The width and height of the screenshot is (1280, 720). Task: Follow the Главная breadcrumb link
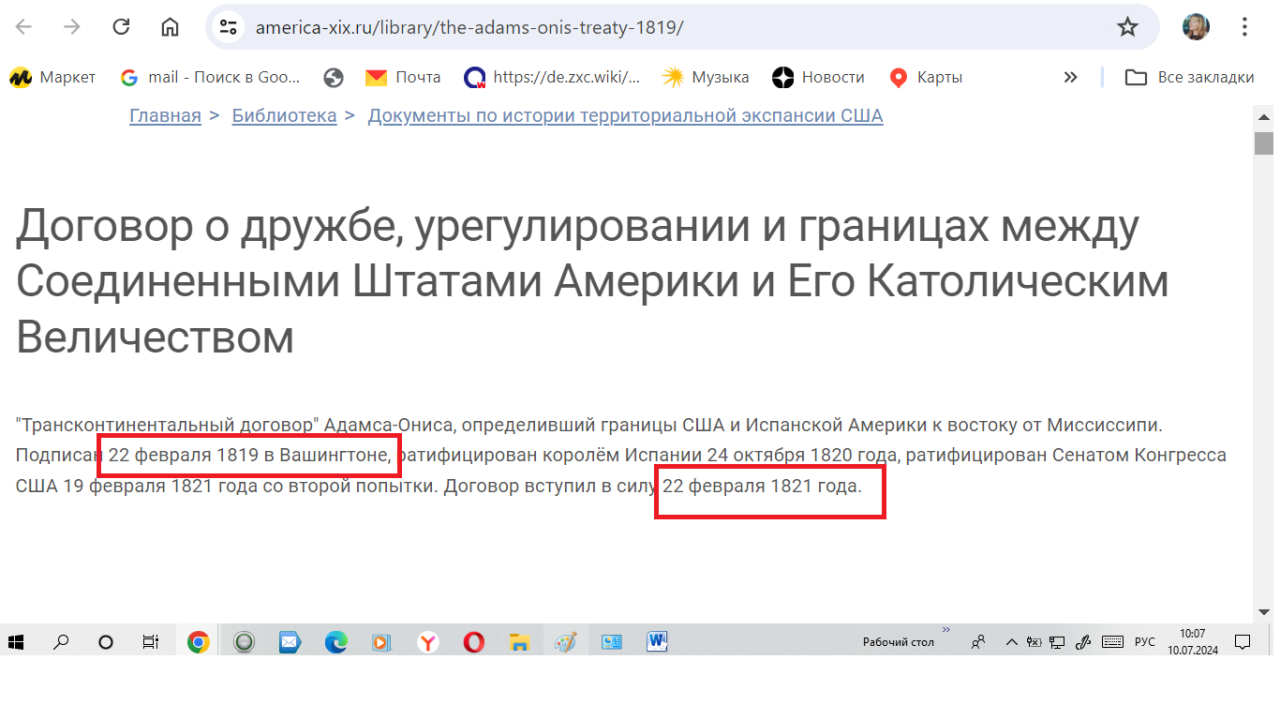[x=165, y=116]
